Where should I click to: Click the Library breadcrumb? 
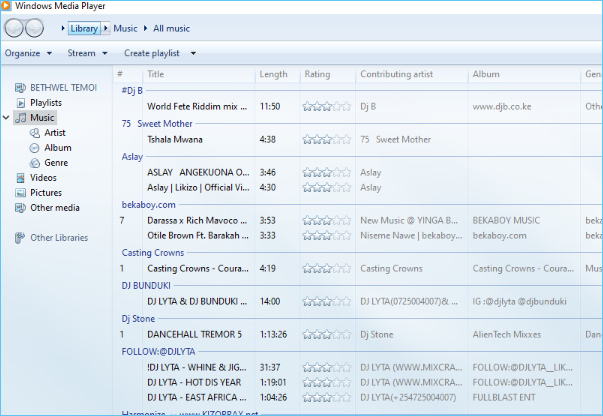click(84, 29)
